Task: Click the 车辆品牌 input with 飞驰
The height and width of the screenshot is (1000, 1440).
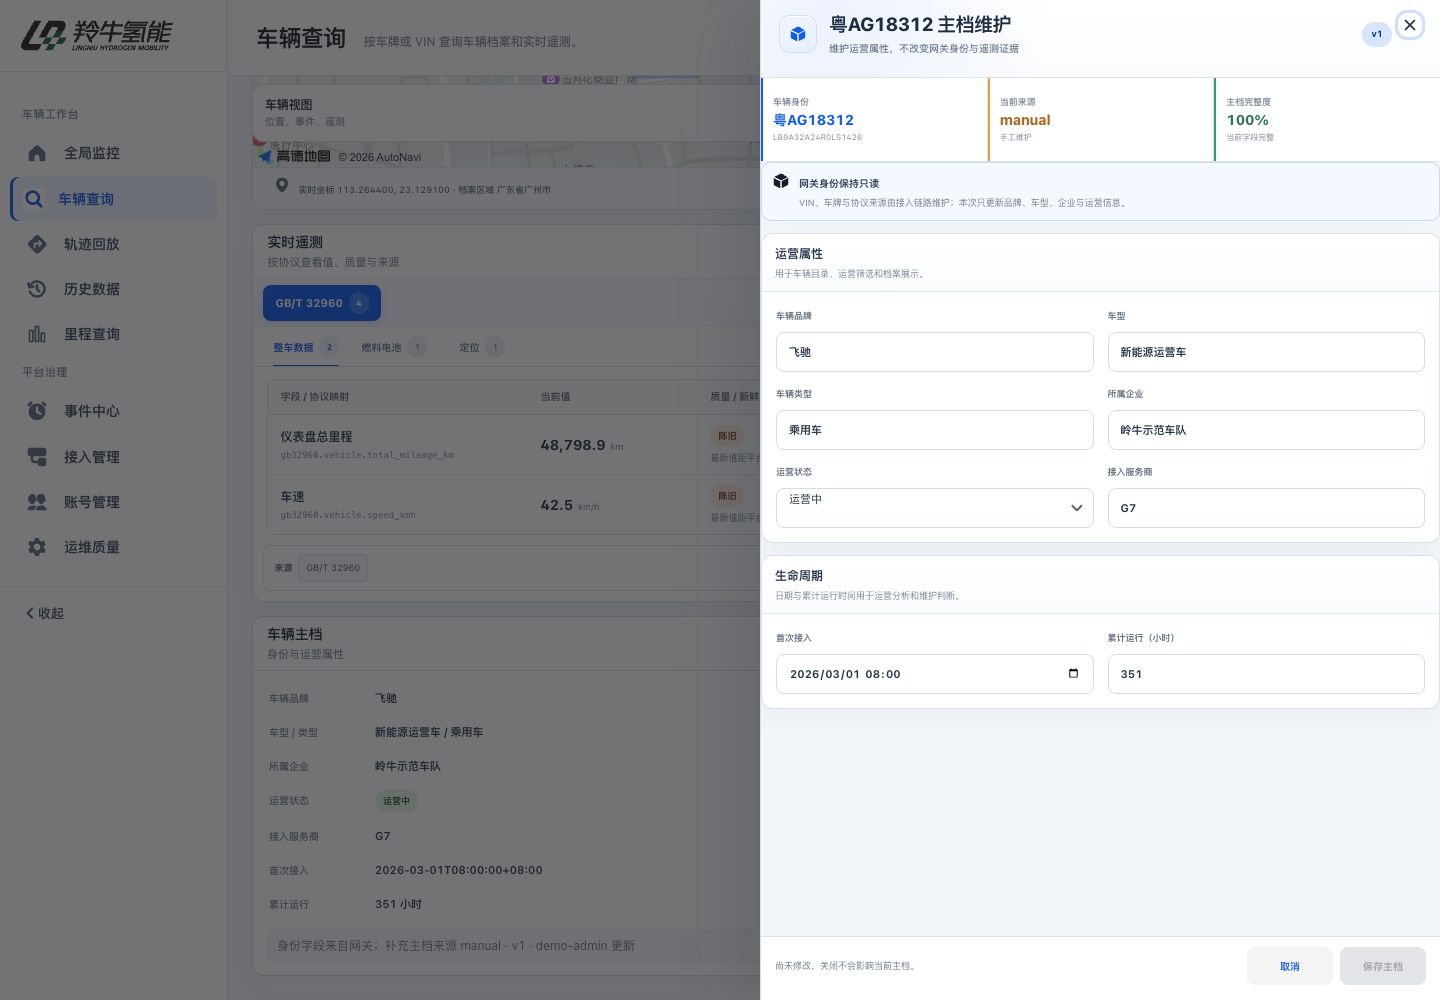Action: [x=934, y=352]
